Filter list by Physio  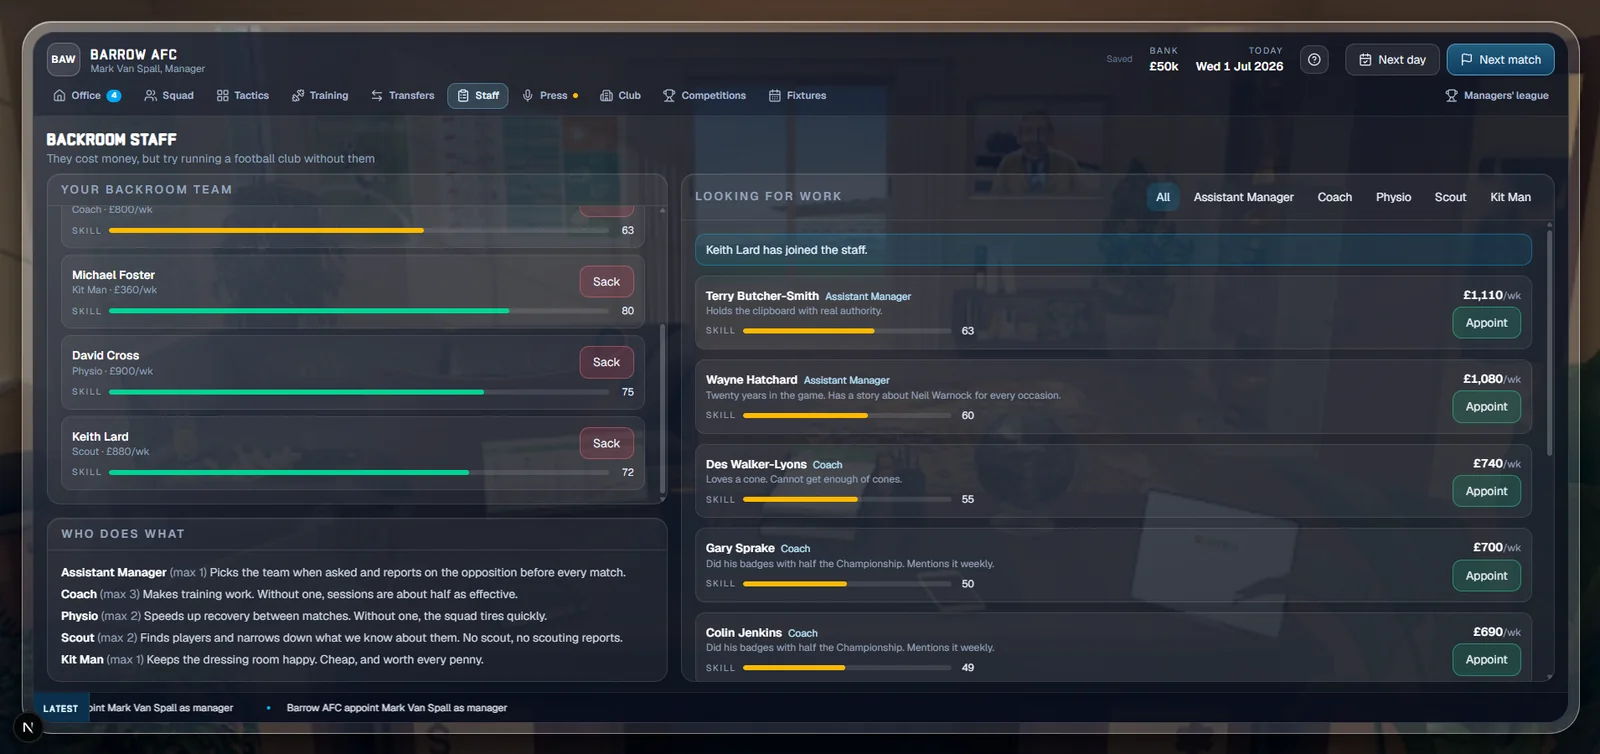1393,197
